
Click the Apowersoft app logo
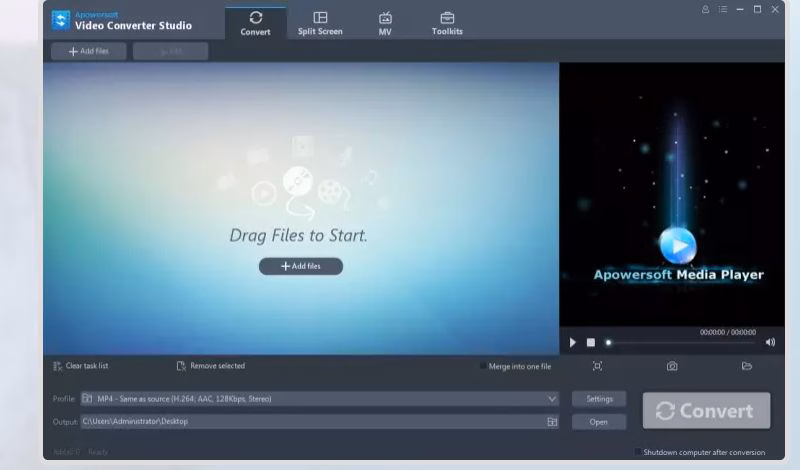tap(61, 20)
